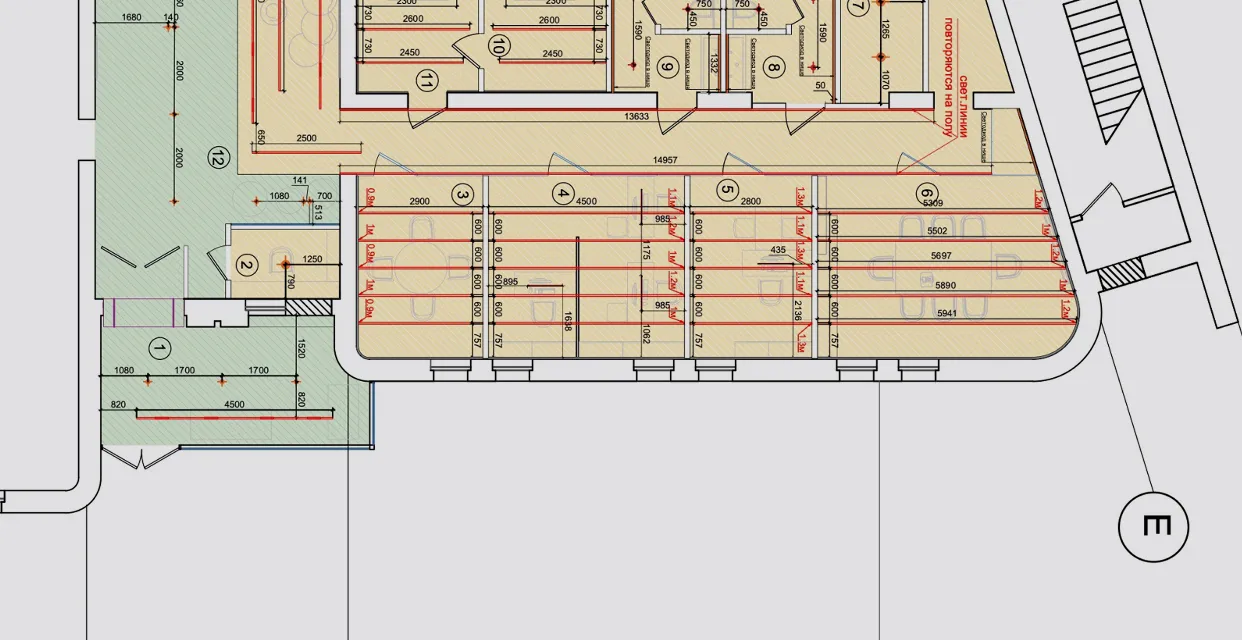Viewport: 1242px width, 640px height.
Task: Select the 5502 light line dimension
Action: (x=937, y=231)
